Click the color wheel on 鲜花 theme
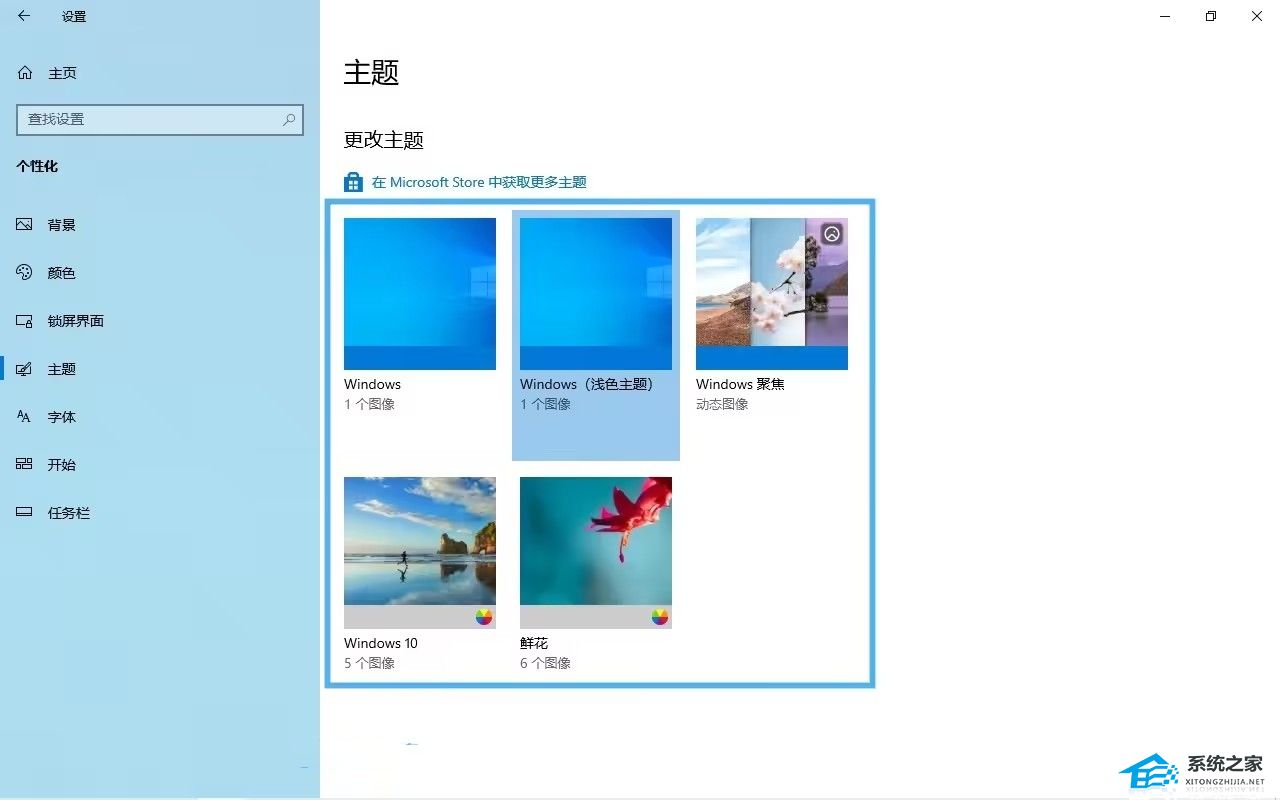The height and width of the screenshot is (800, 1280). 660,617
